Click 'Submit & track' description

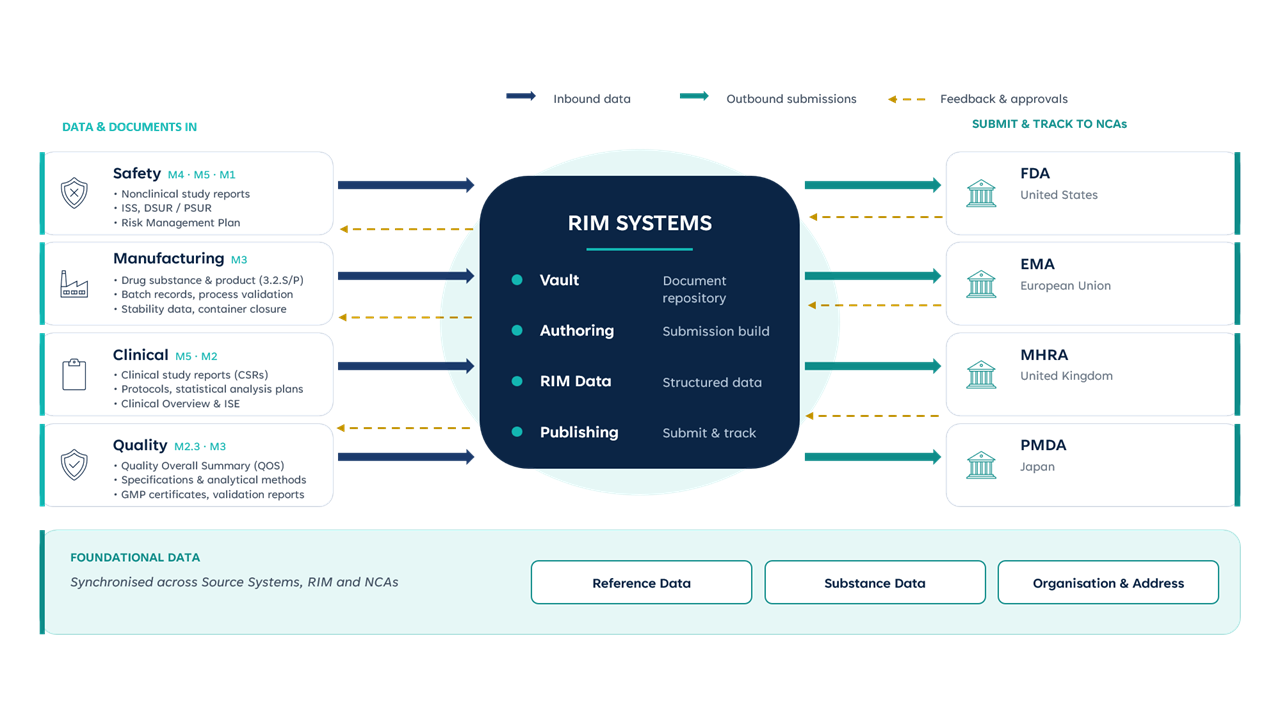[x=709, y=433]
